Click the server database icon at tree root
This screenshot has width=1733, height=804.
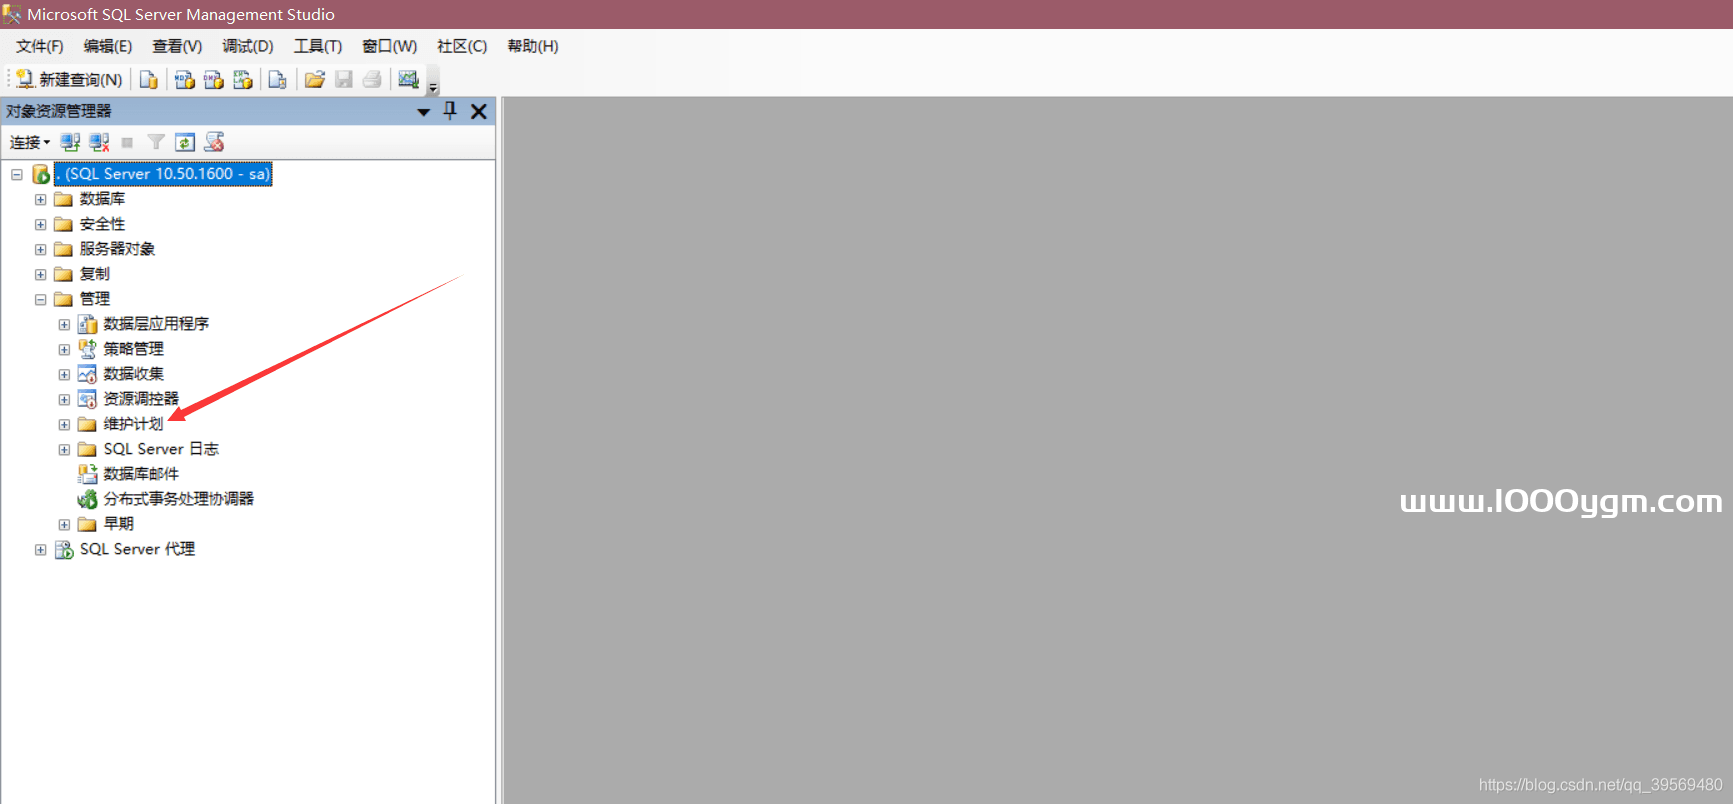[41, 174]
